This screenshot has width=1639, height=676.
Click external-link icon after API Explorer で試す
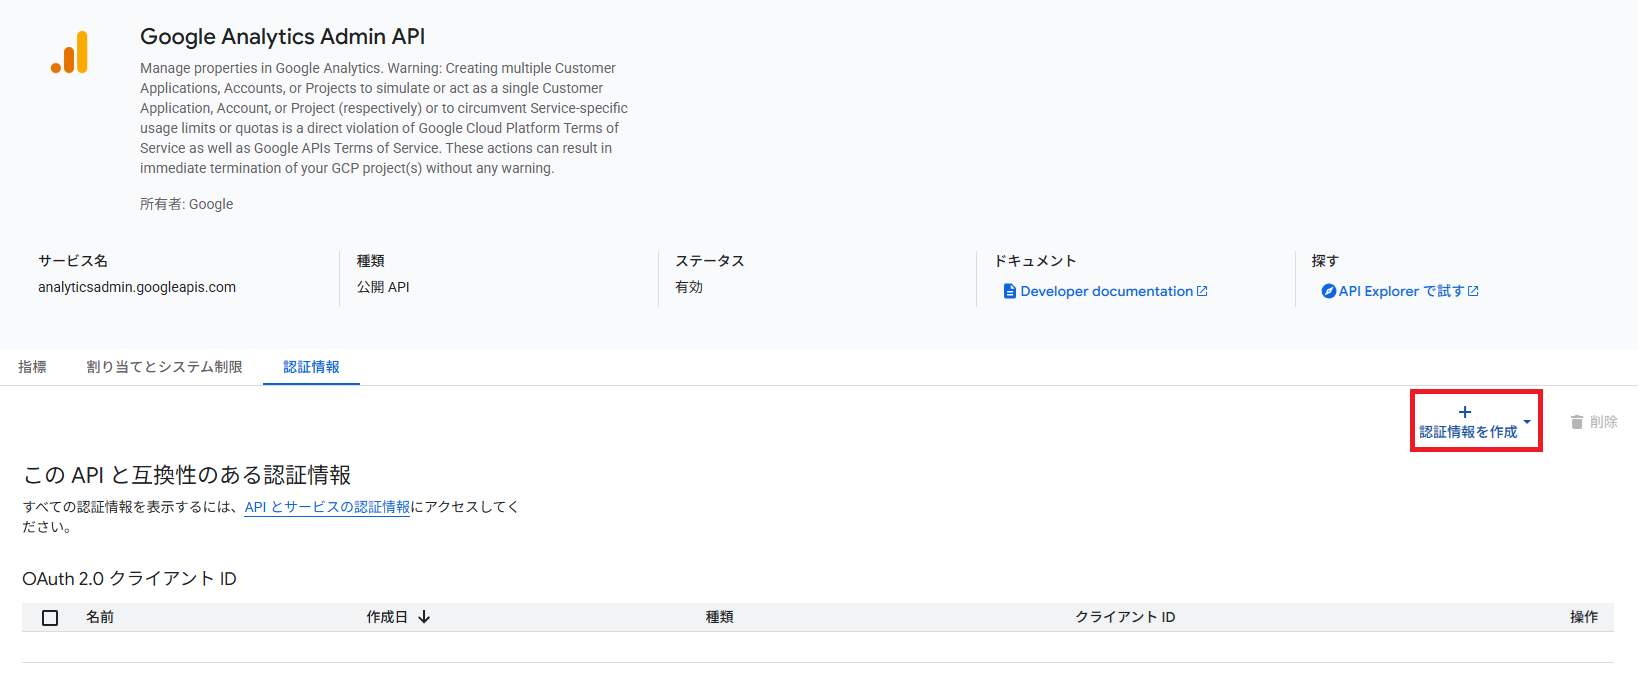pyautogui.click(x=1473, y=291)
